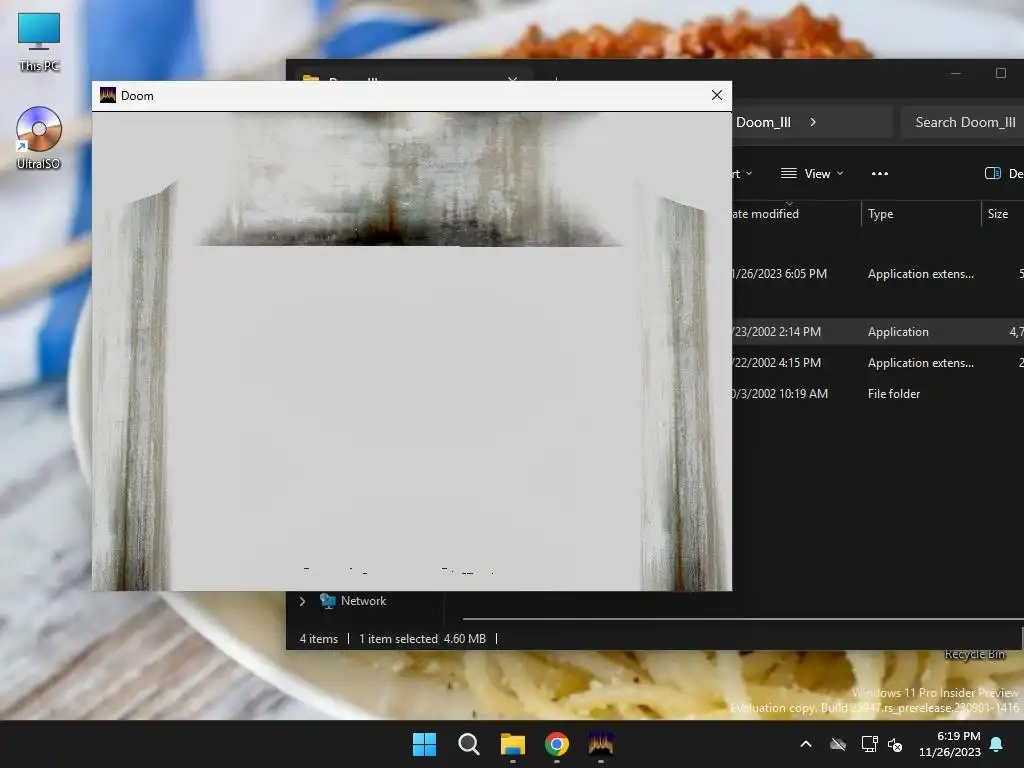Click the OneDrive cloud tray icon
Image resolution: width=1024 pixels, height=768 pixels.
pos(838,744)
